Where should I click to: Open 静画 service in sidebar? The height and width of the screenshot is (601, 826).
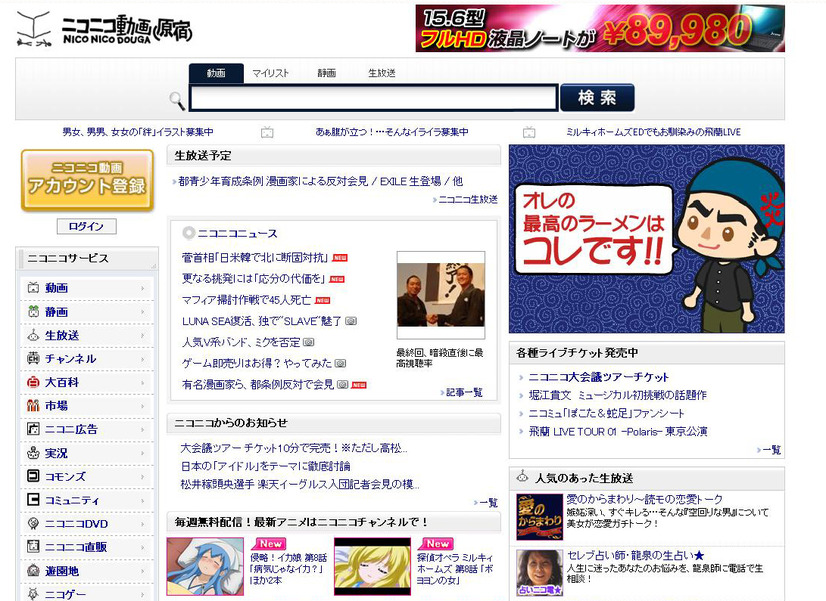pos(87,312)
